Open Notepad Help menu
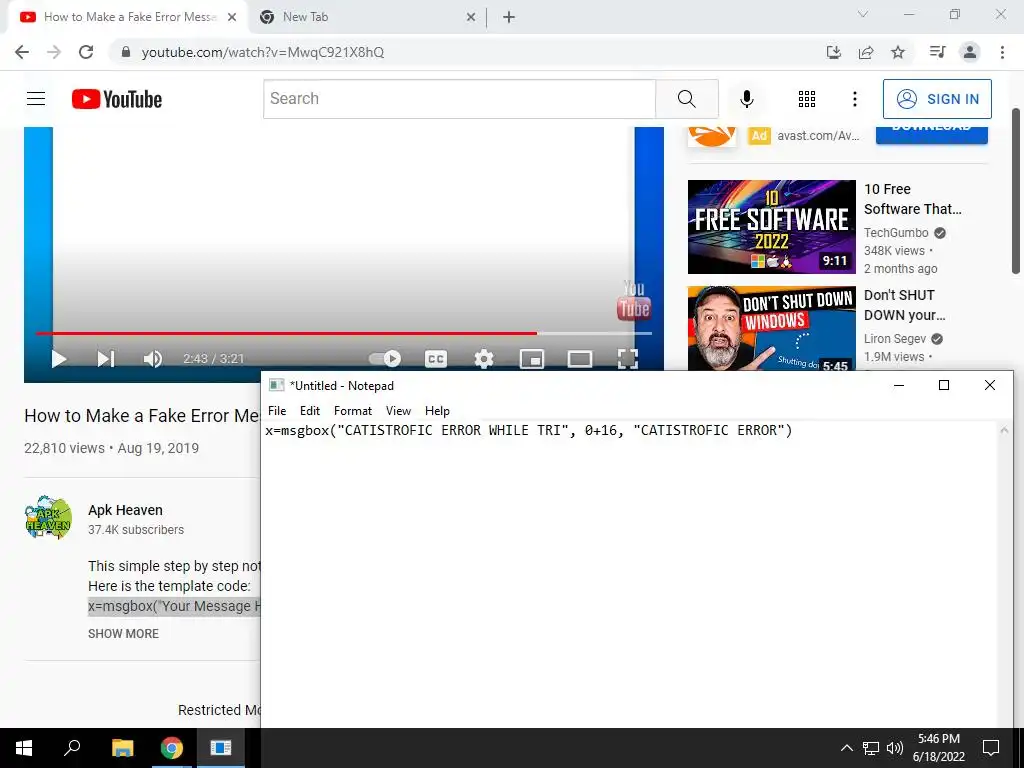This screenshot has height=768, width=1024. click(437, 411)
